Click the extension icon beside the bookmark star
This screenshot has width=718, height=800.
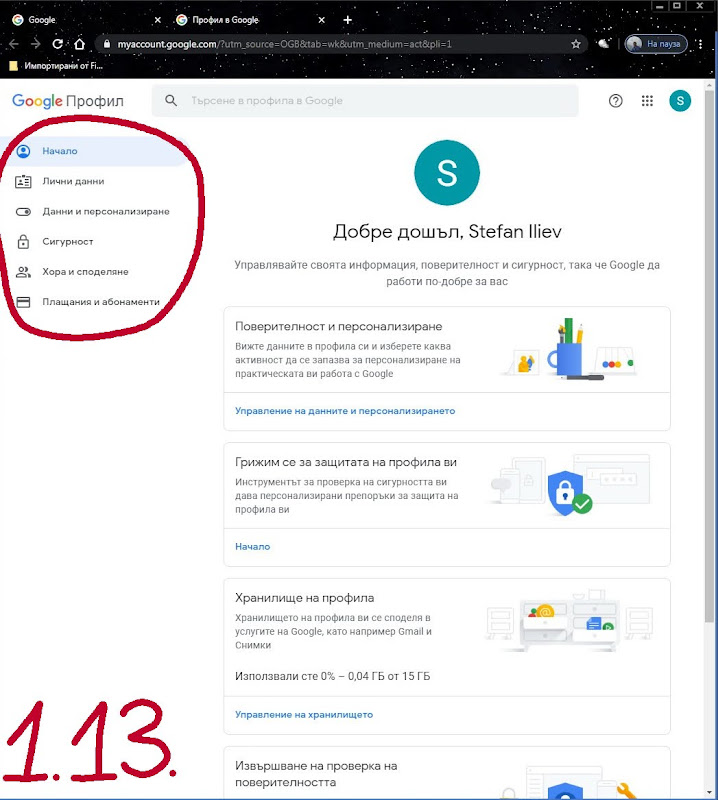(603, 44)
